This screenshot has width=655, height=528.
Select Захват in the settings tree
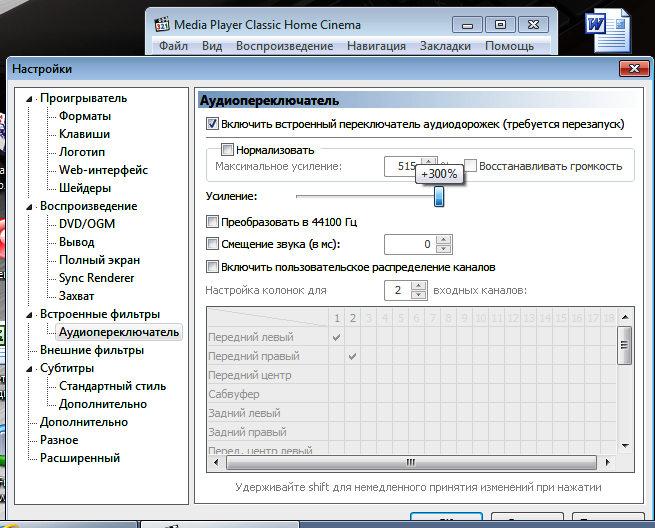[76, 296]
